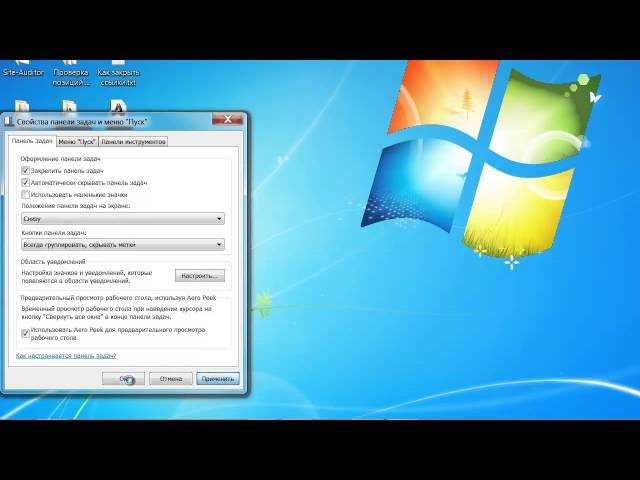
Task: Click the Настроить... button
Action: [200, 276]
